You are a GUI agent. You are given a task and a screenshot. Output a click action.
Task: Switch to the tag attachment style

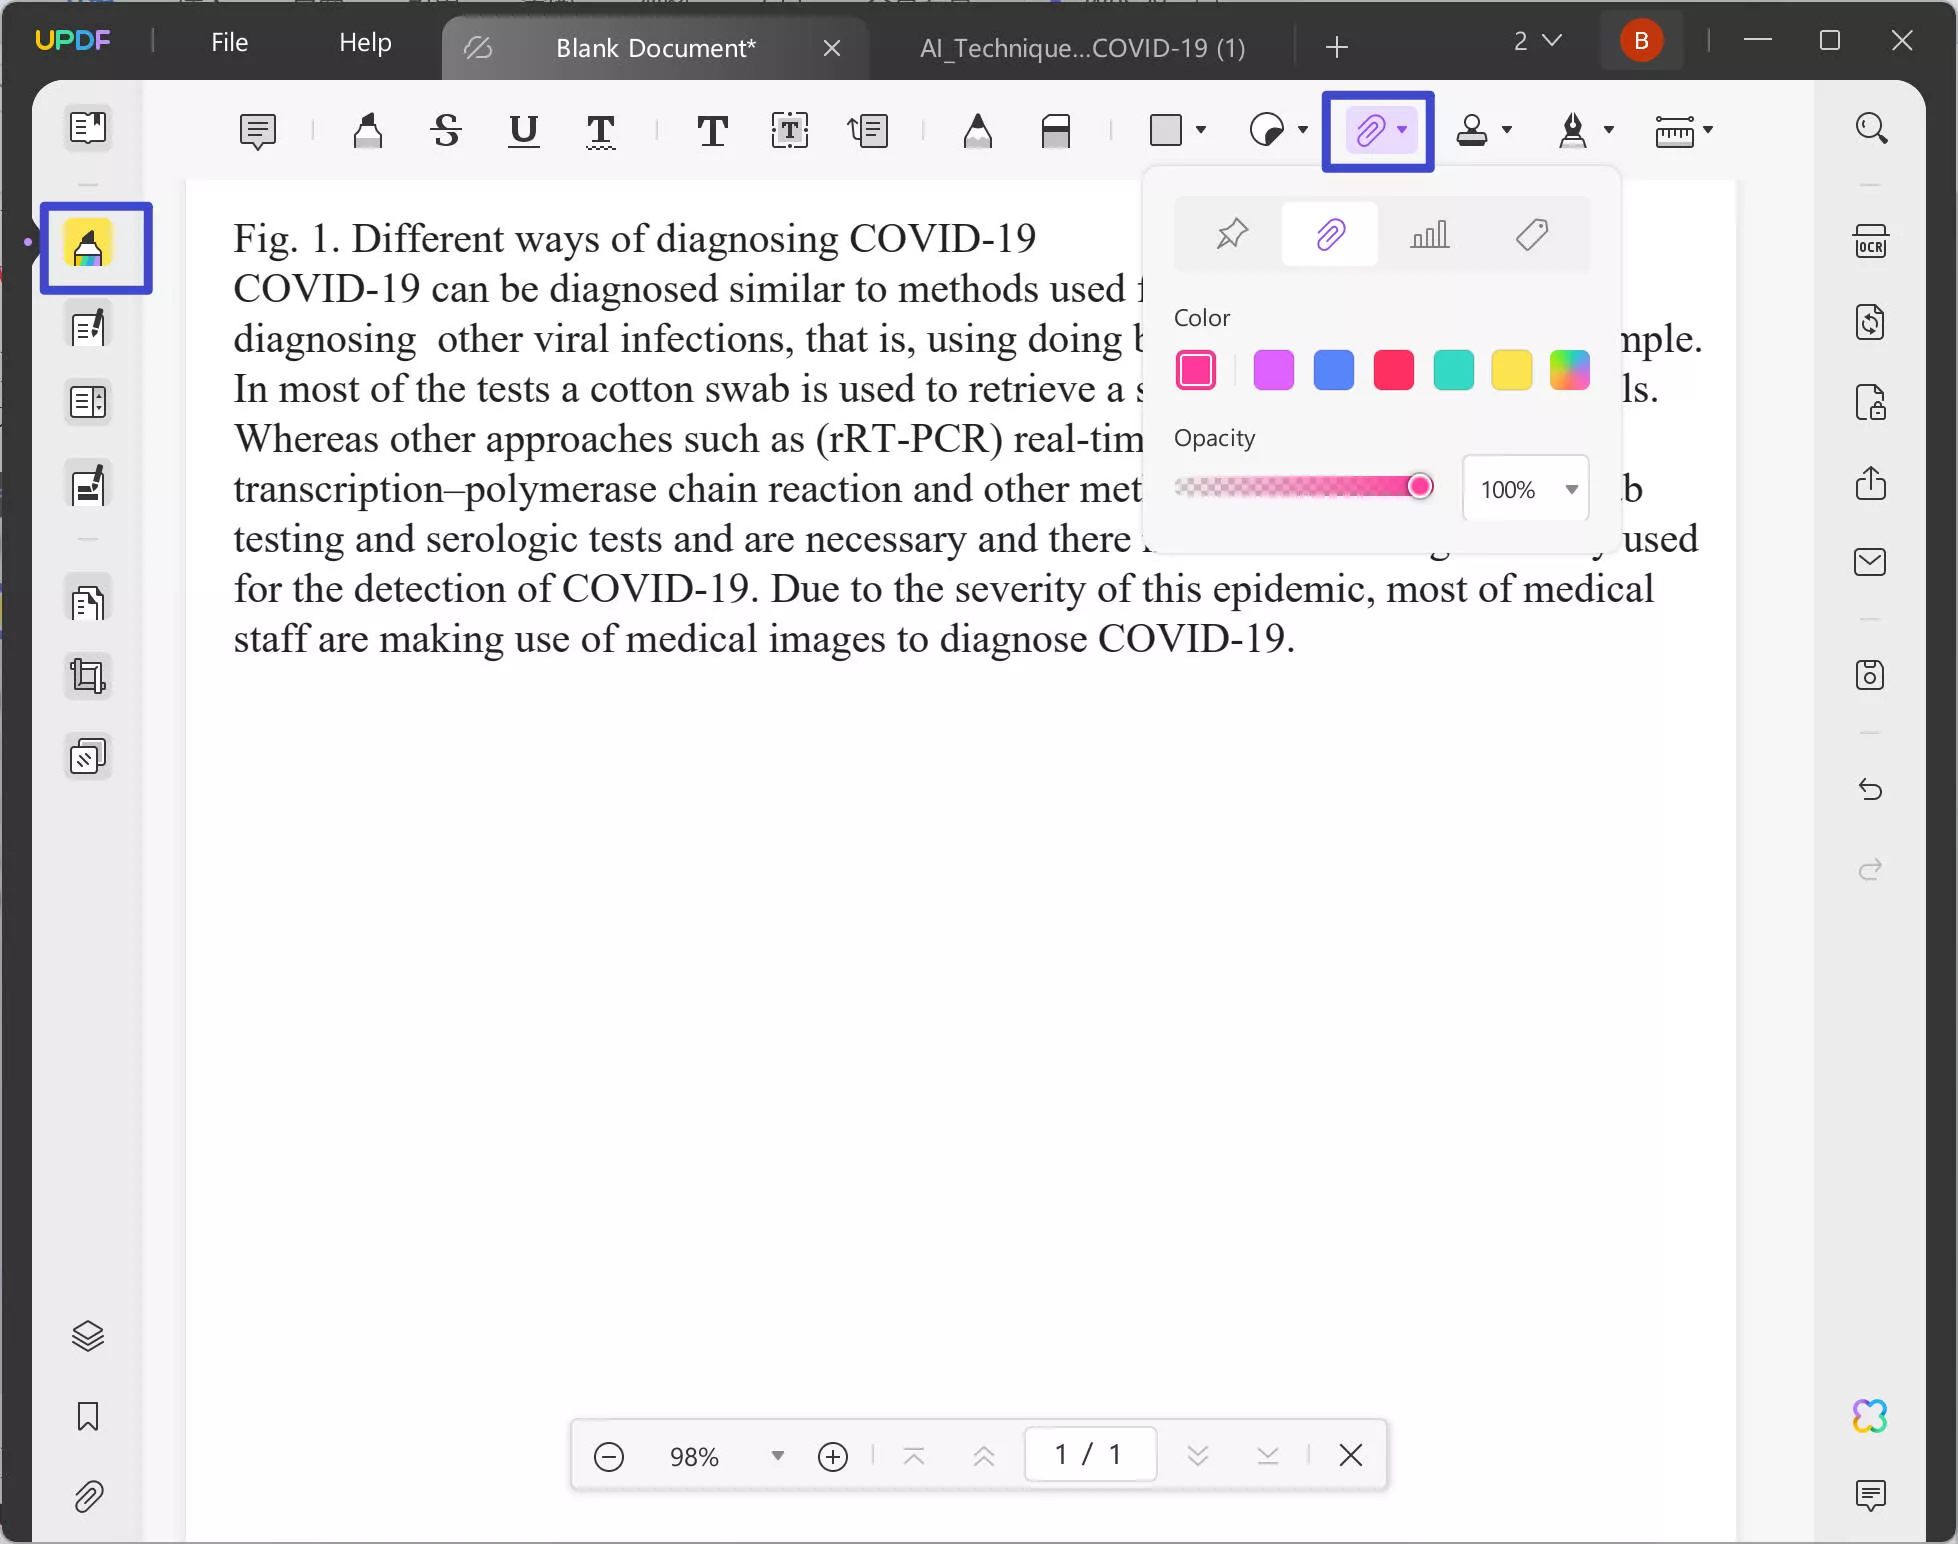click(x=1531, y=234)
